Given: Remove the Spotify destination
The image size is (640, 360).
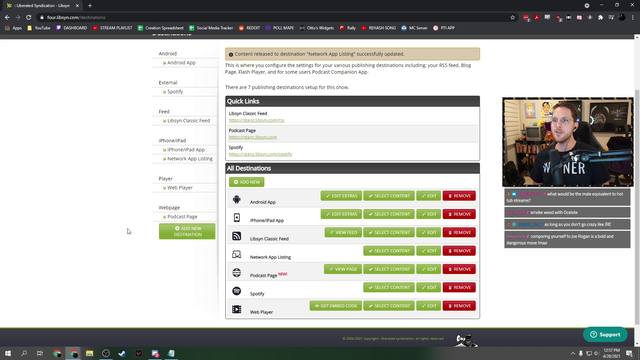Looking at the screenshot, I should tap(459, 288).
